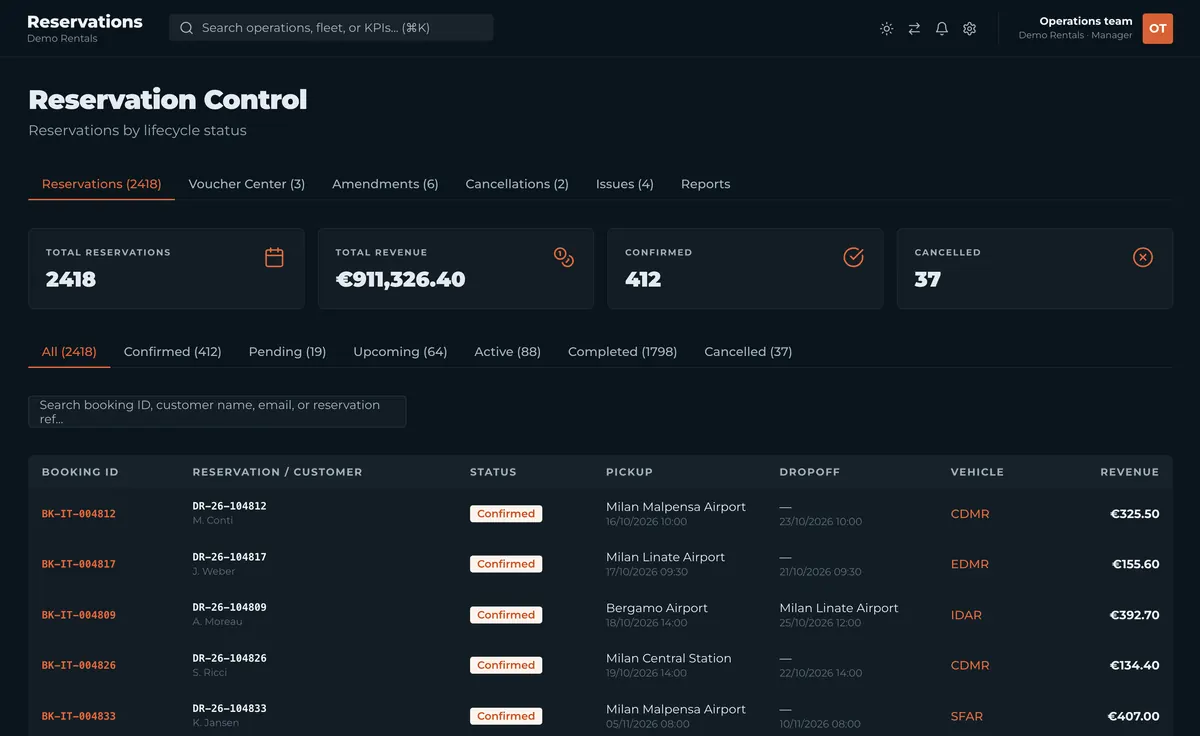Click Milan Linate Airport dropoff cell
The image size is (1200, 736).
pyautogui.click(x=838, y=608)
